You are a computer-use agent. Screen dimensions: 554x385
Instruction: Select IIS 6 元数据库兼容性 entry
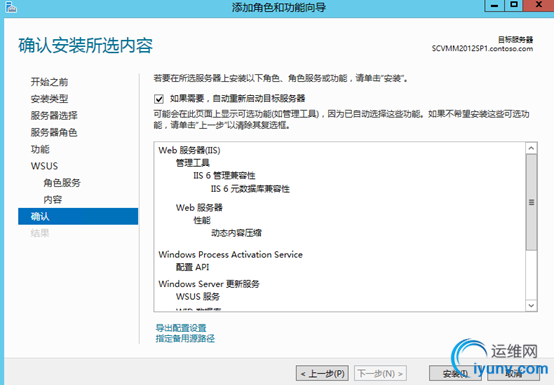coord(250,189)
